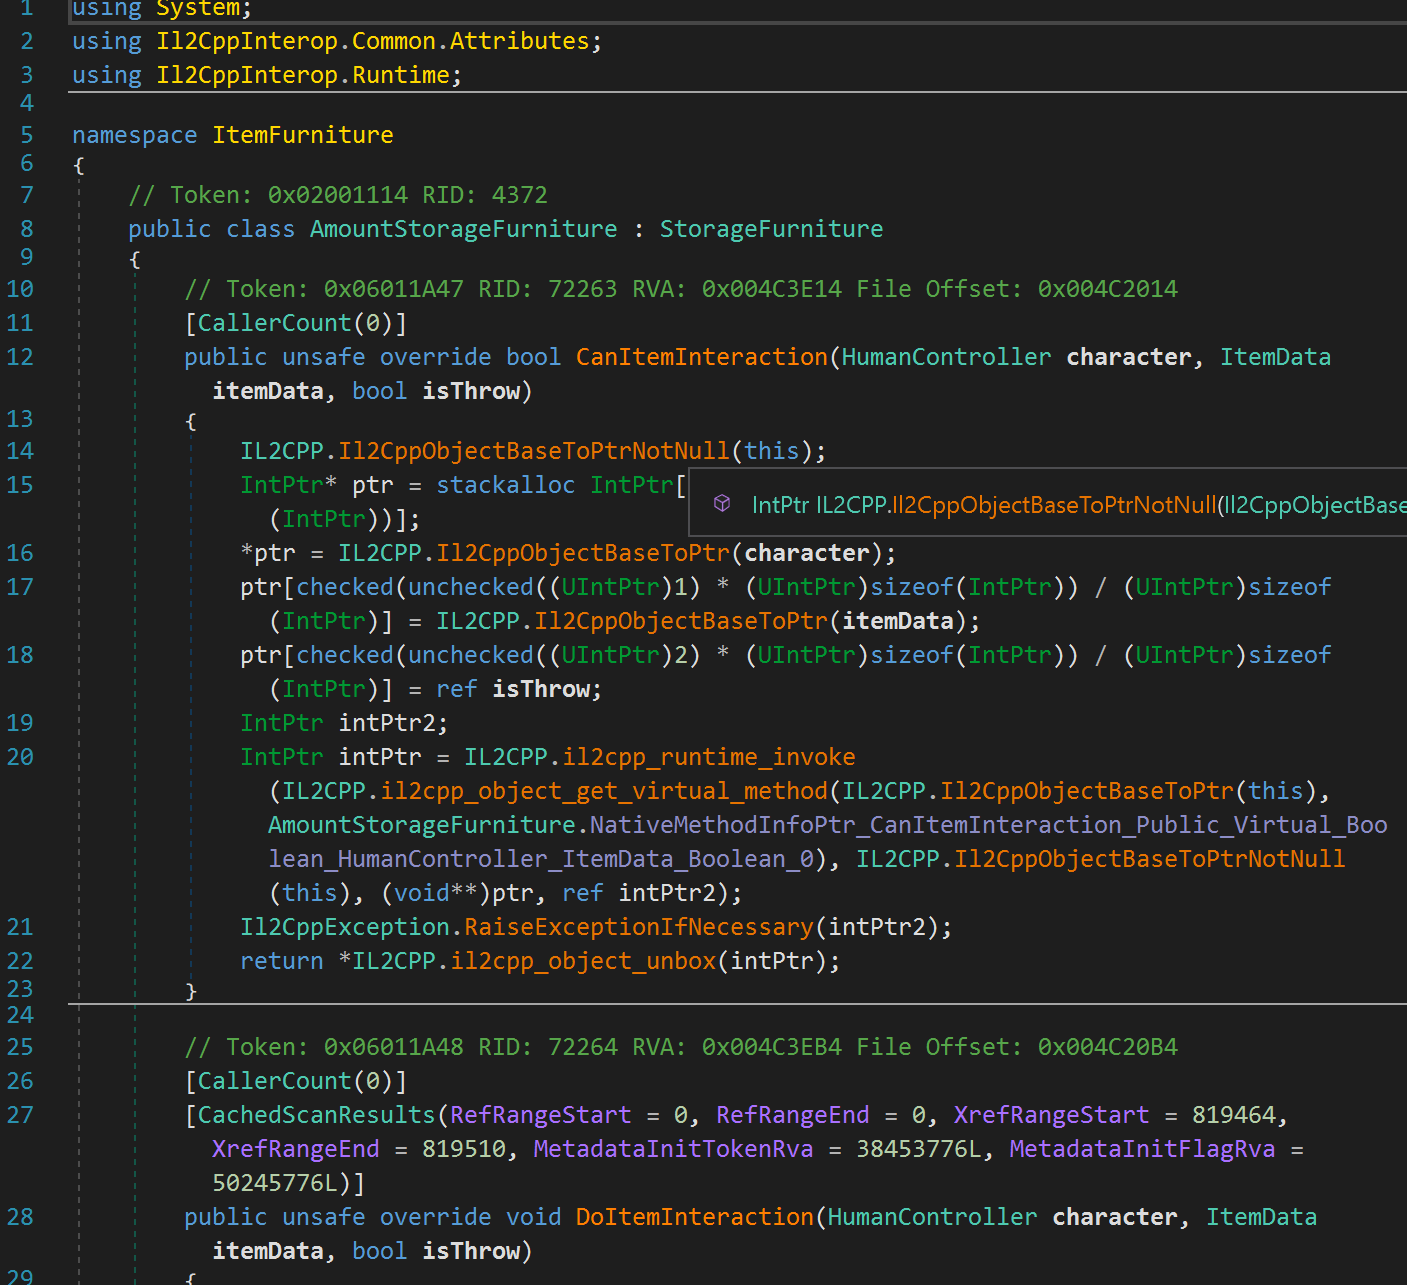Click the RefRangeStart property

541,1115
